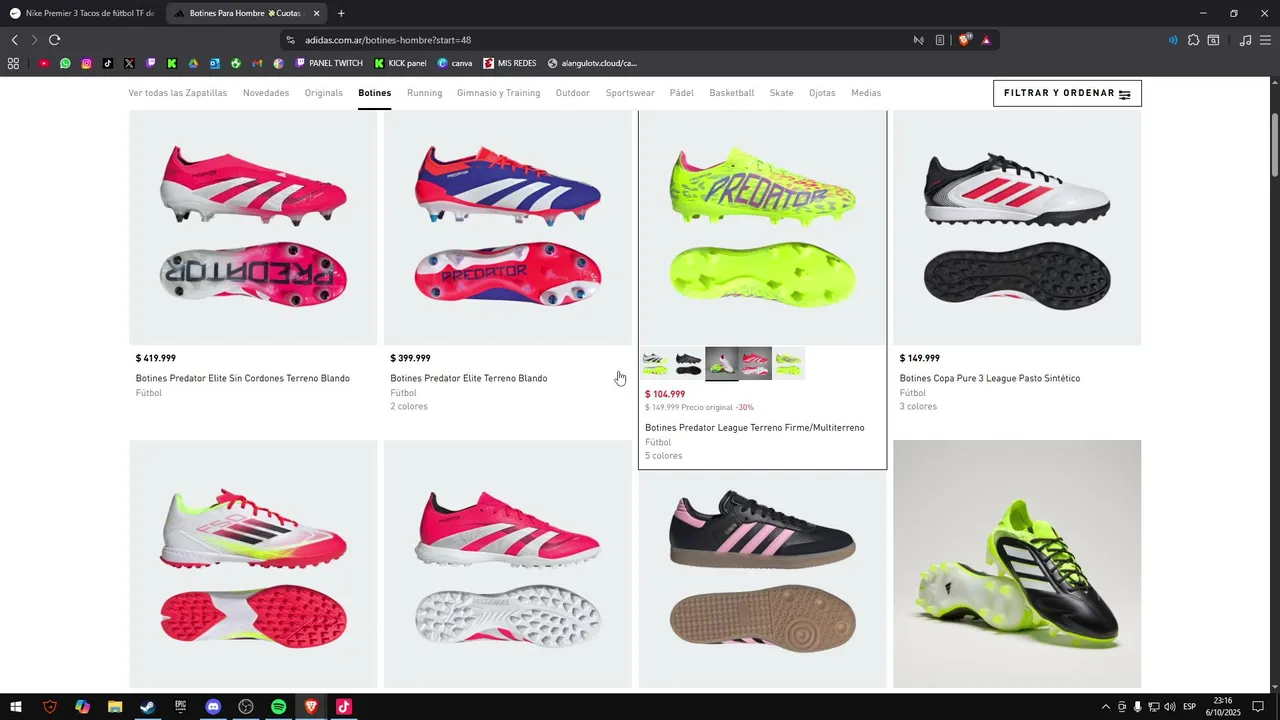This screenshot has width=1280, height=720.
Task: Open the Outlook bookmark icon
Action: pos(215,63)
